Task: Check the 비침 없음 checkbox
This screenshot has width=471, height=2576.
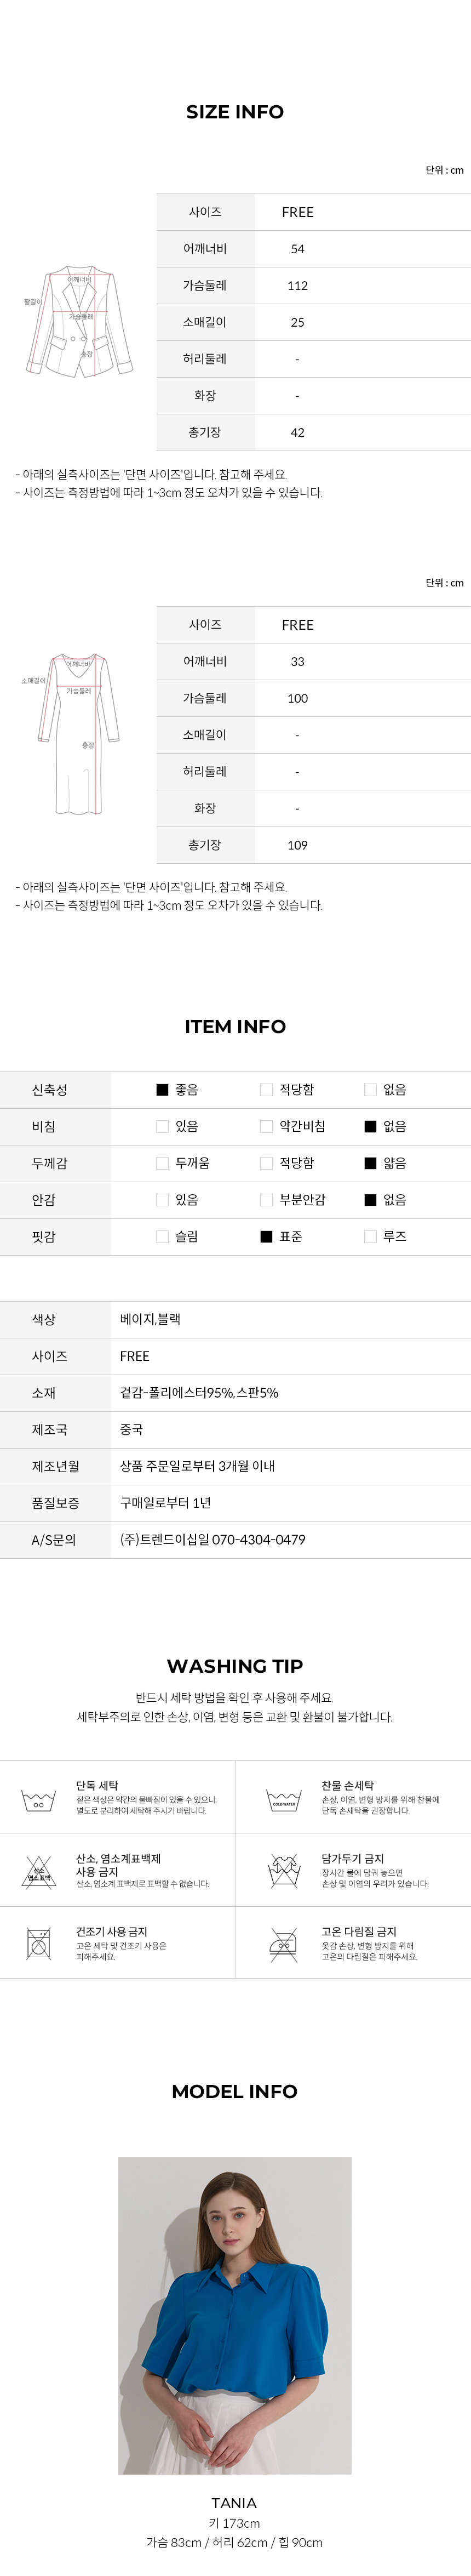Action: pyautogui.click(x=370, y=1126)
